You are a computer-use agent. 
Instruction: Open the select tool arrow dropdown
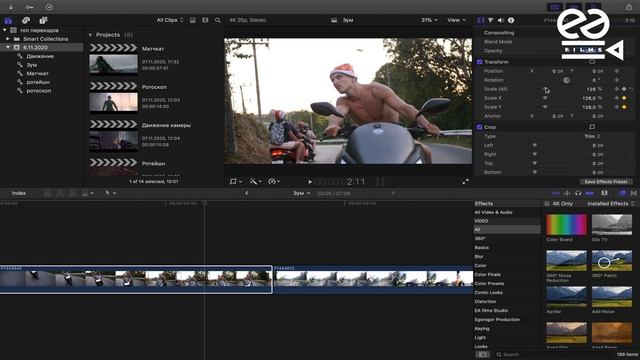click(x=111, y=193)
